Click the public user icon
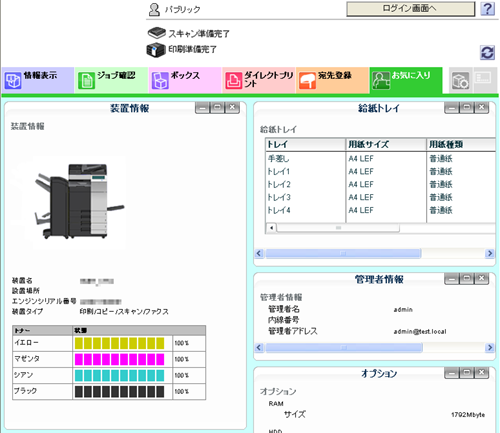The height and width of the screenshot is (433, 500). click(154, 9)
